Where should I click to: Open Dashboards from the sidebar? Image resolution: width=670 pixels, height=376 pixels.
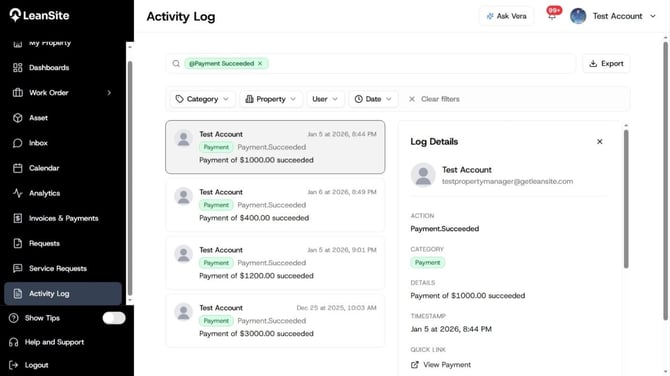(63, 68)
